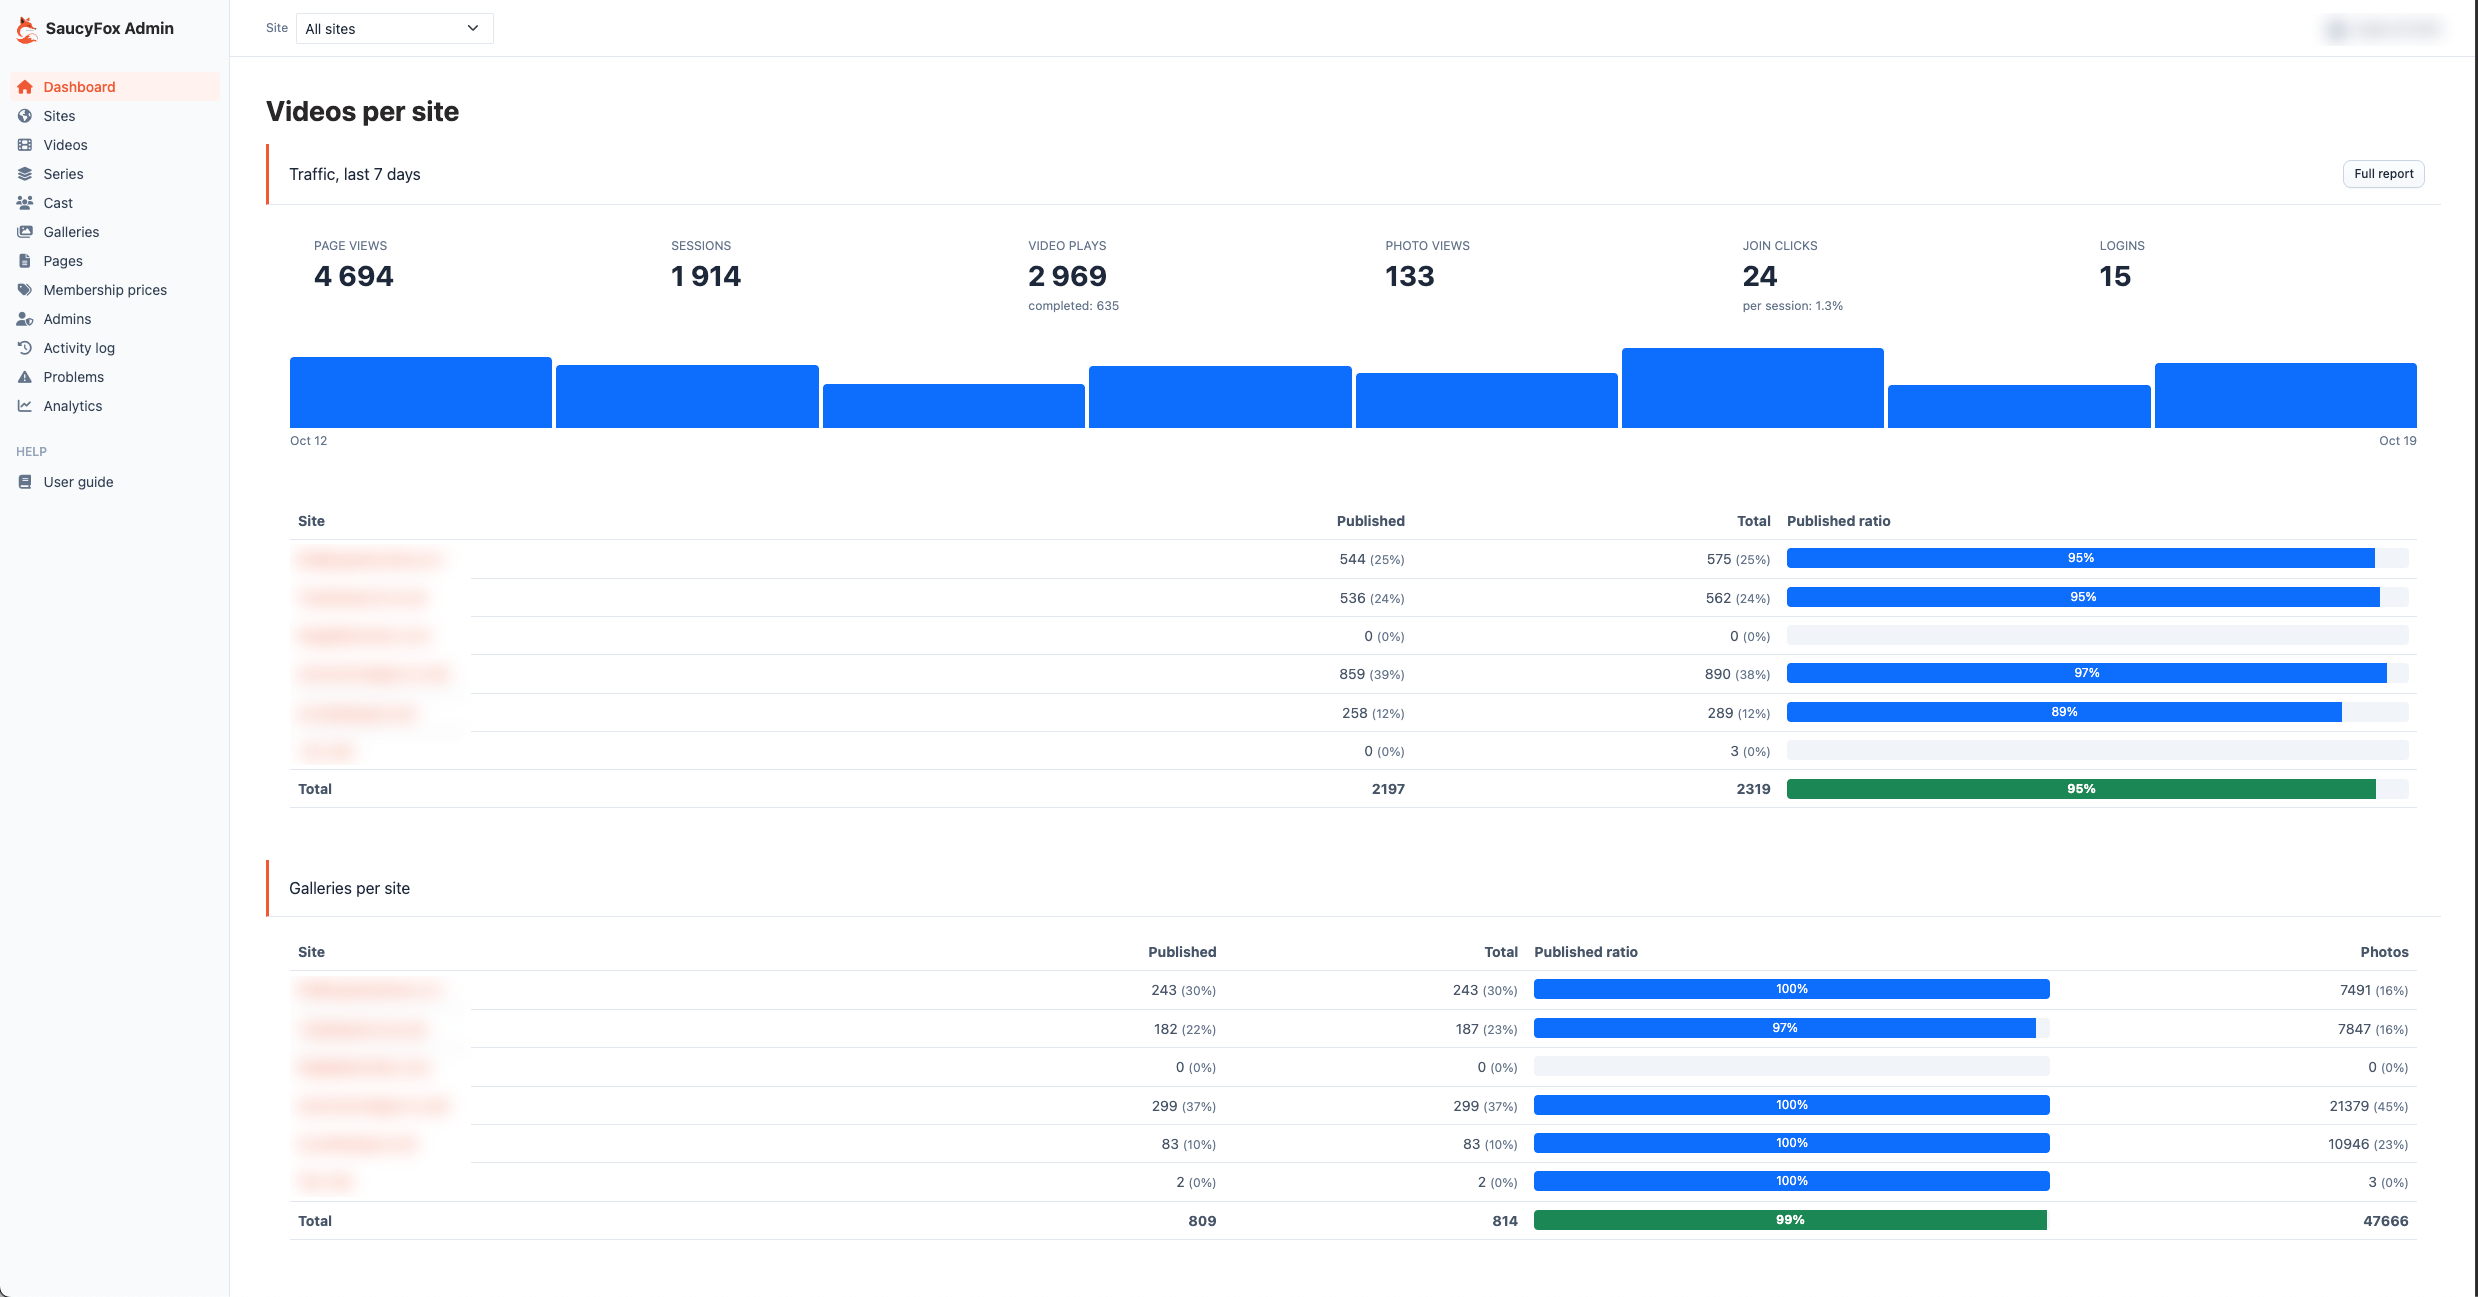This screenshot has width=2478, height=1297.
Task: Click photos total 47666
Action: coord(2385,1221)
